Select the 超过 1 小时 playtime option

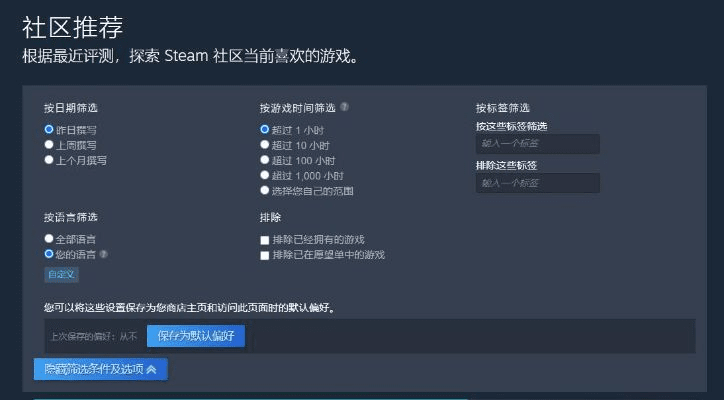coord(265,130)
